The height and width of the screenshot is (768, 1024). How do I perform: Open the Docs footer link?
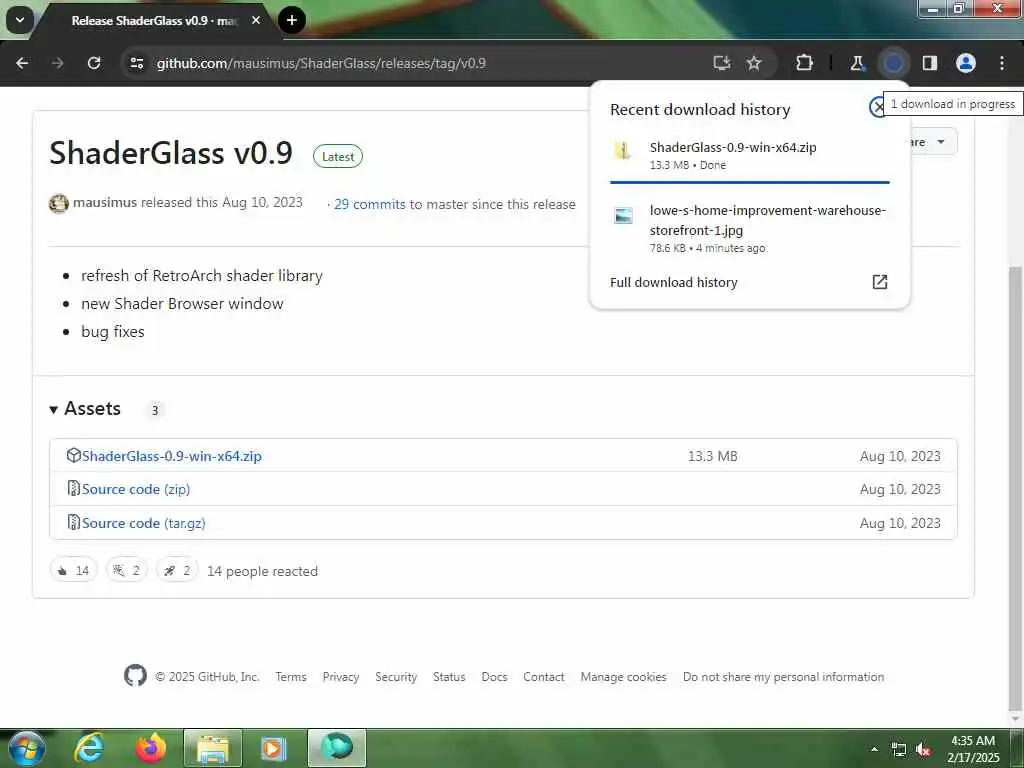[494, 677]
